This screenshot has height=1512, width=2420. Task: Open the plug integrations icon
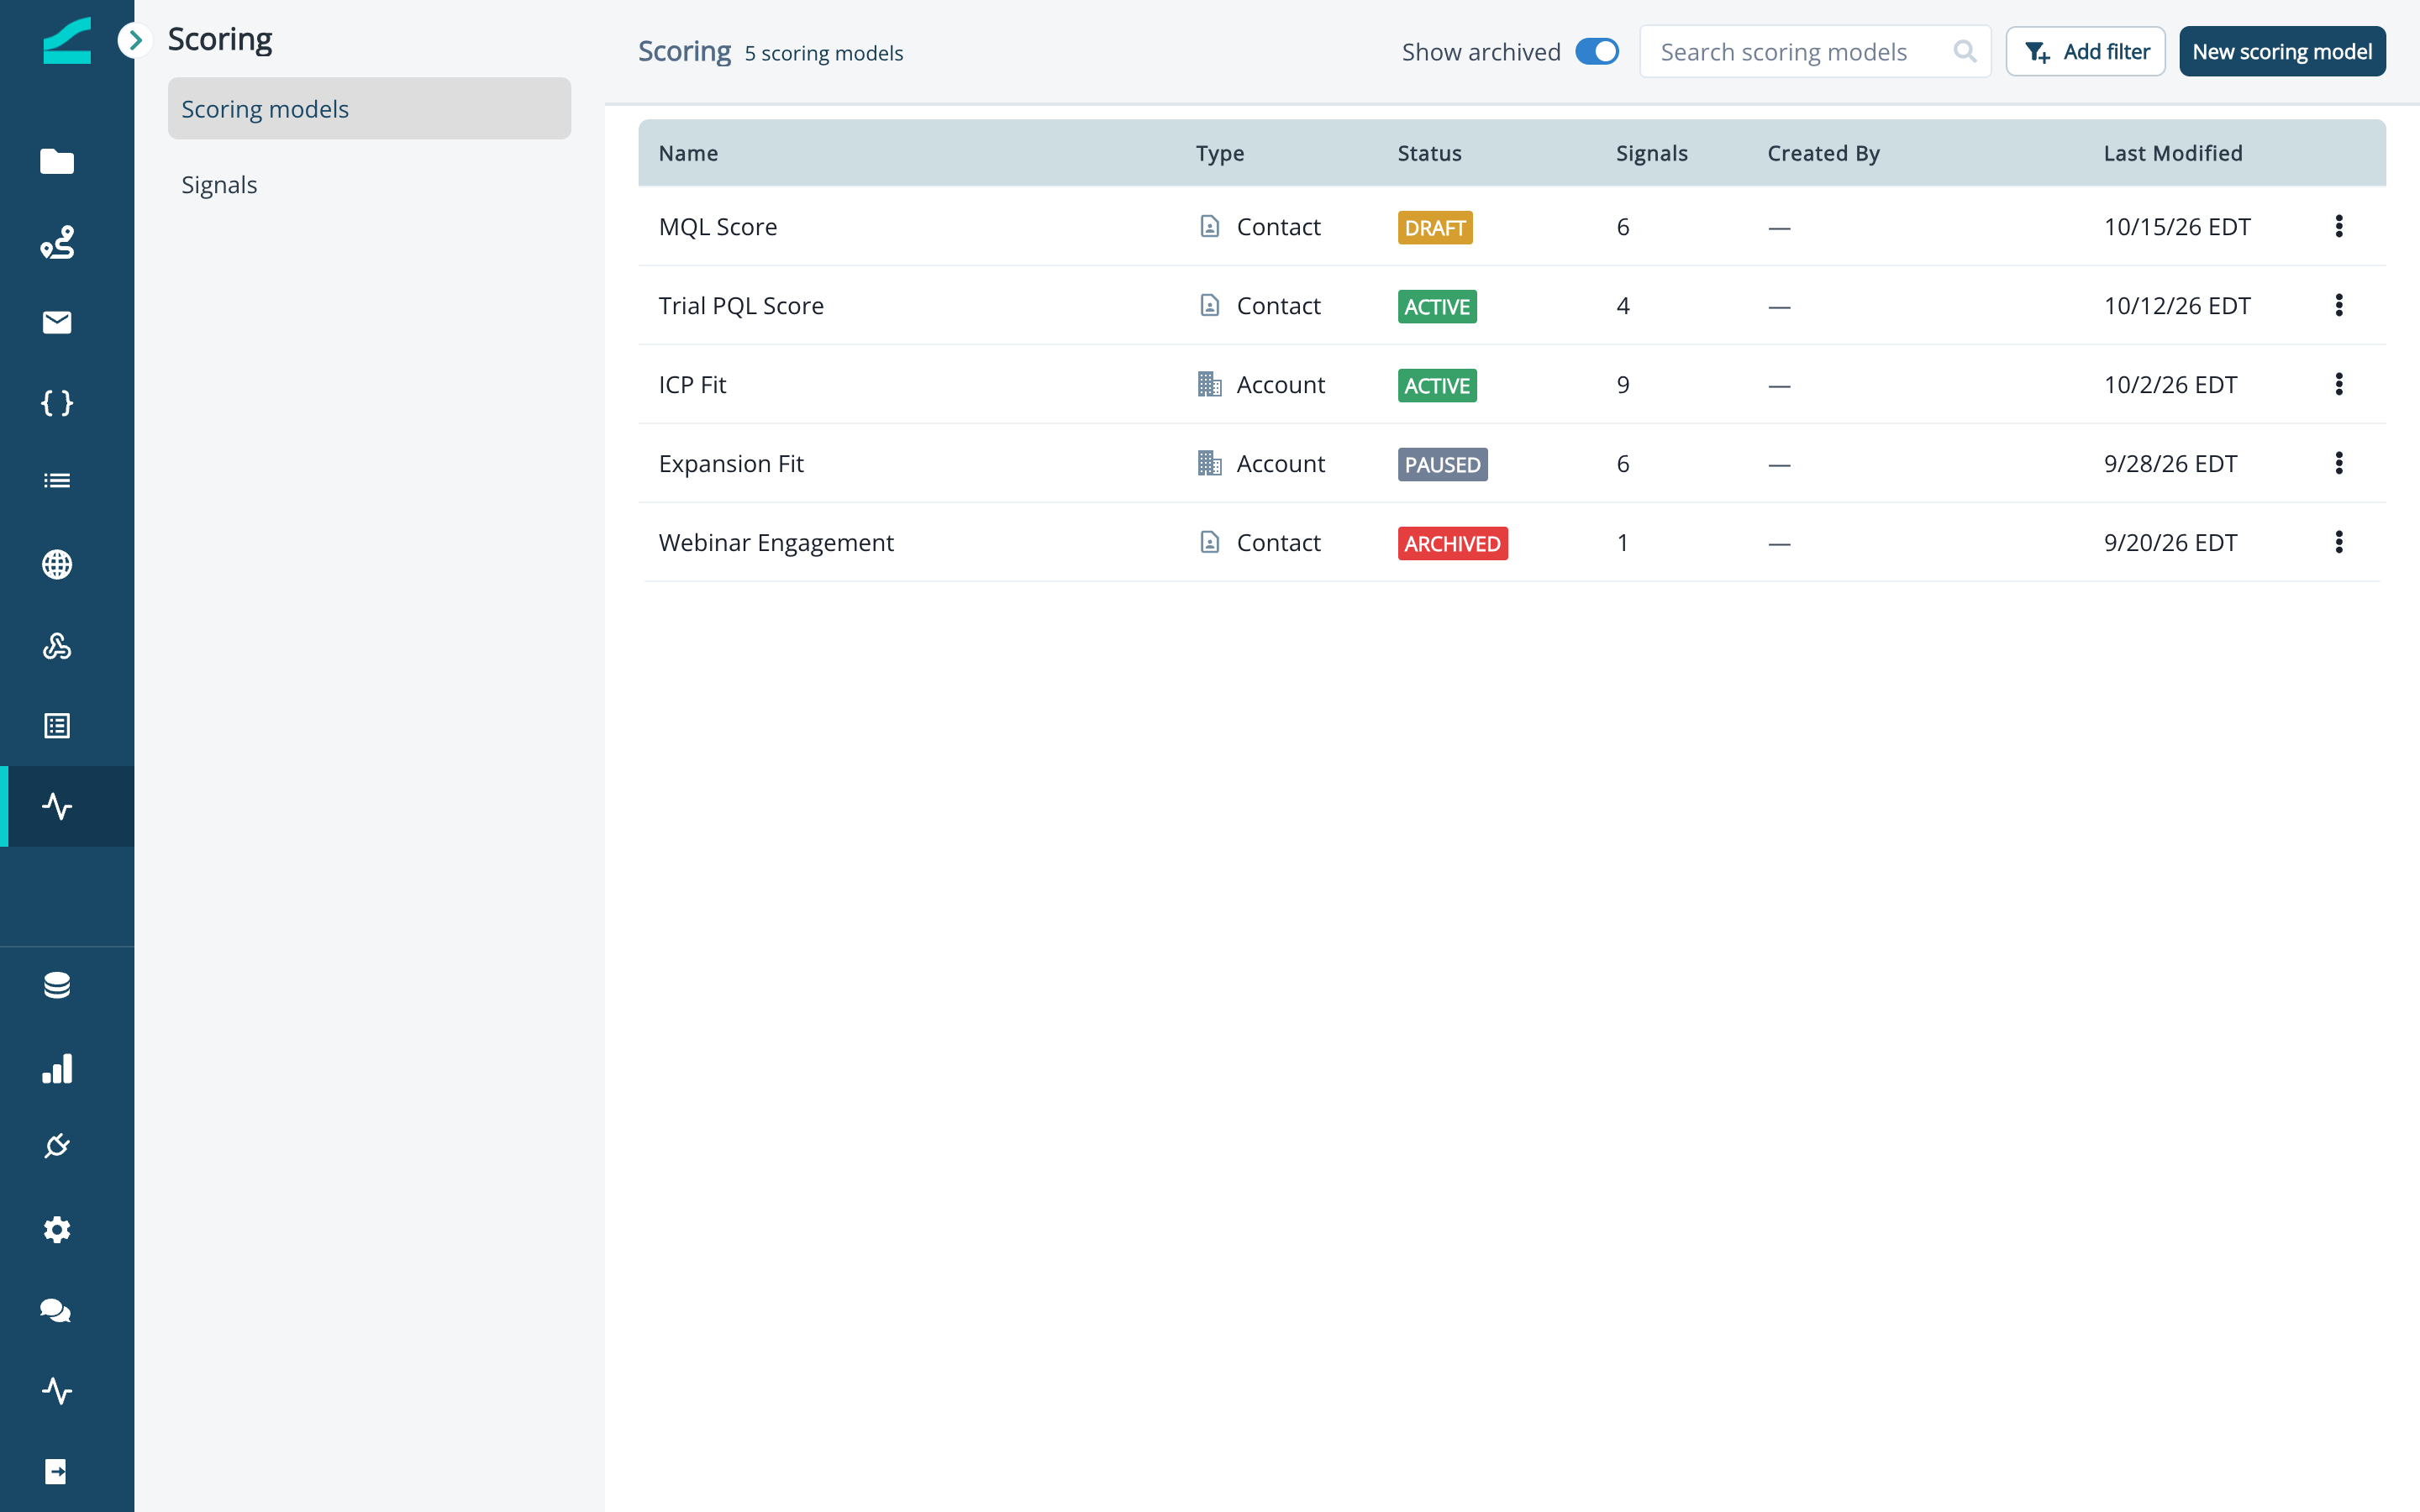57,1146
